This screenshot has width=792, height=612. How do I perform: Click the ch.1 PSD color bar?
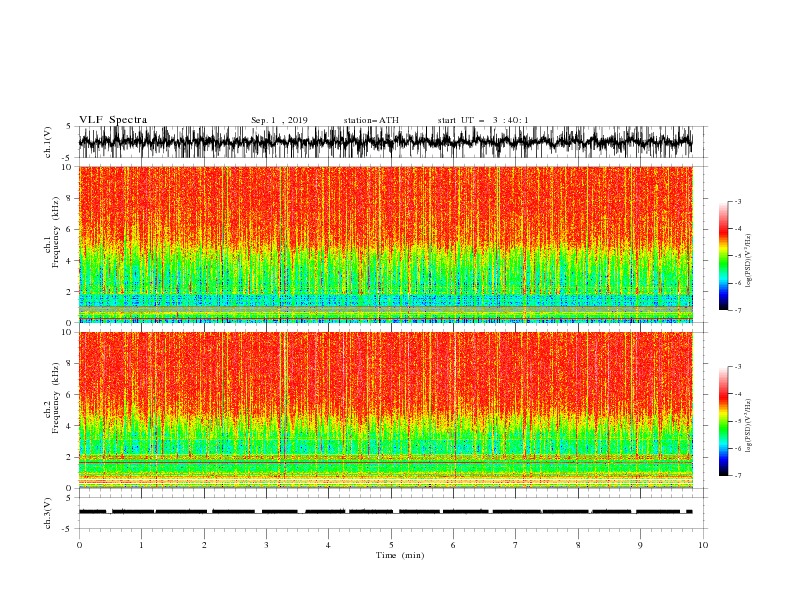click(x=723, y=256)
